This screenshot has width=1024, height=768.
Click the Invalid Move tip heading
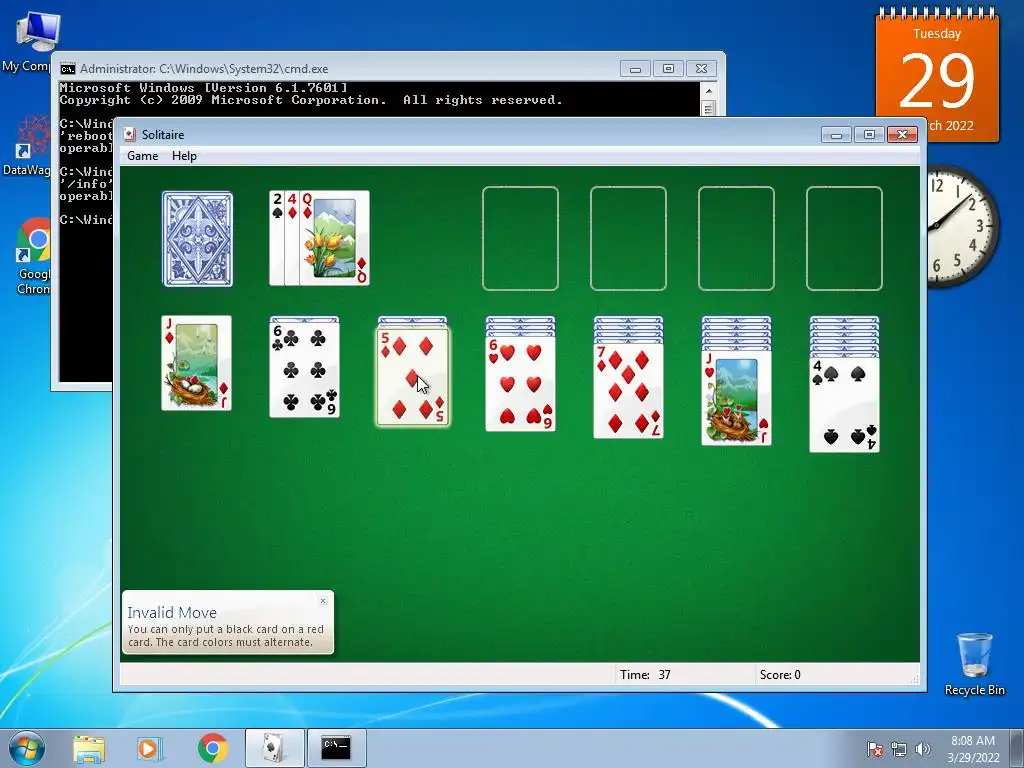pyautogui.click(x=172, y=613)
